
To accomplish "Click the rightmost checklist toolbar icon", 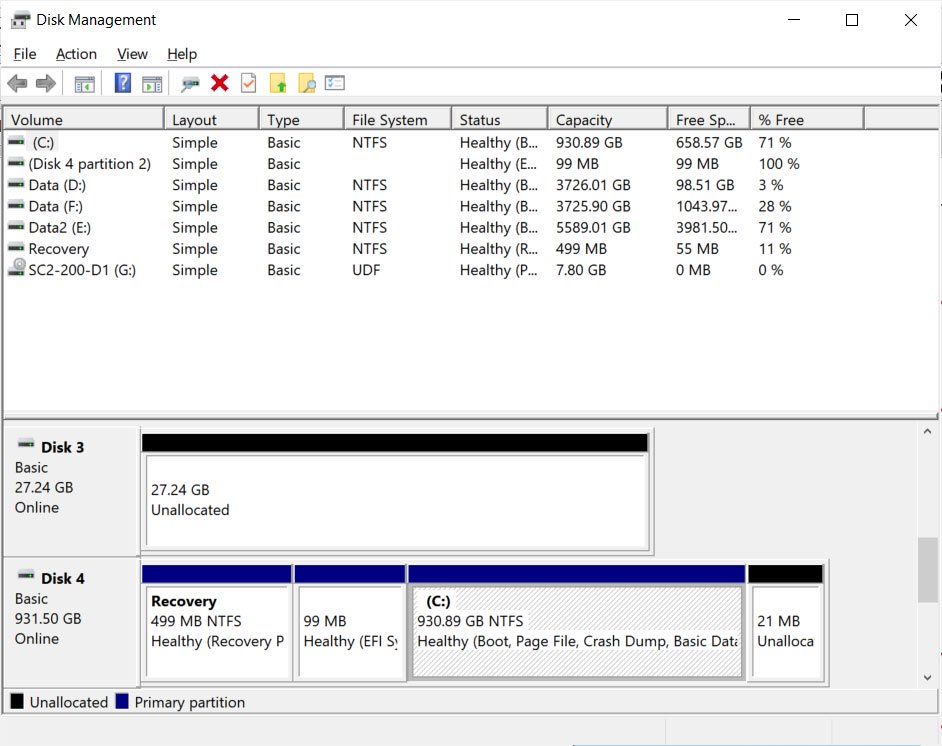I will click(333, 82).
